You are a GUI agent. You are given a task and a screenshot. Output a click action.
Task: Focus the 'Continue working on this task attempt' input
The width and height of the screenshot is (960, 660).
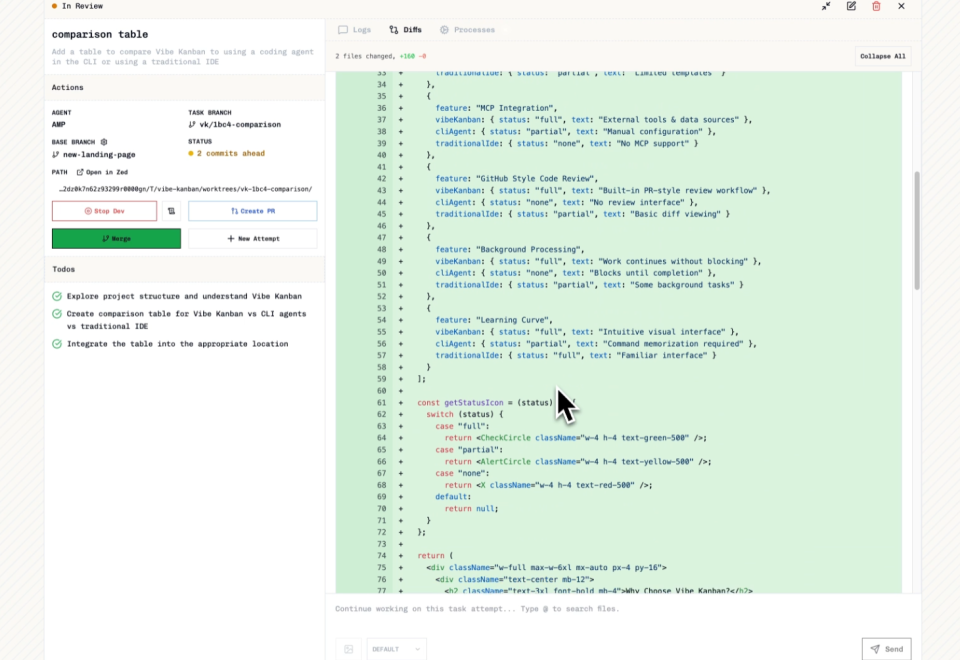coord(623,614)
